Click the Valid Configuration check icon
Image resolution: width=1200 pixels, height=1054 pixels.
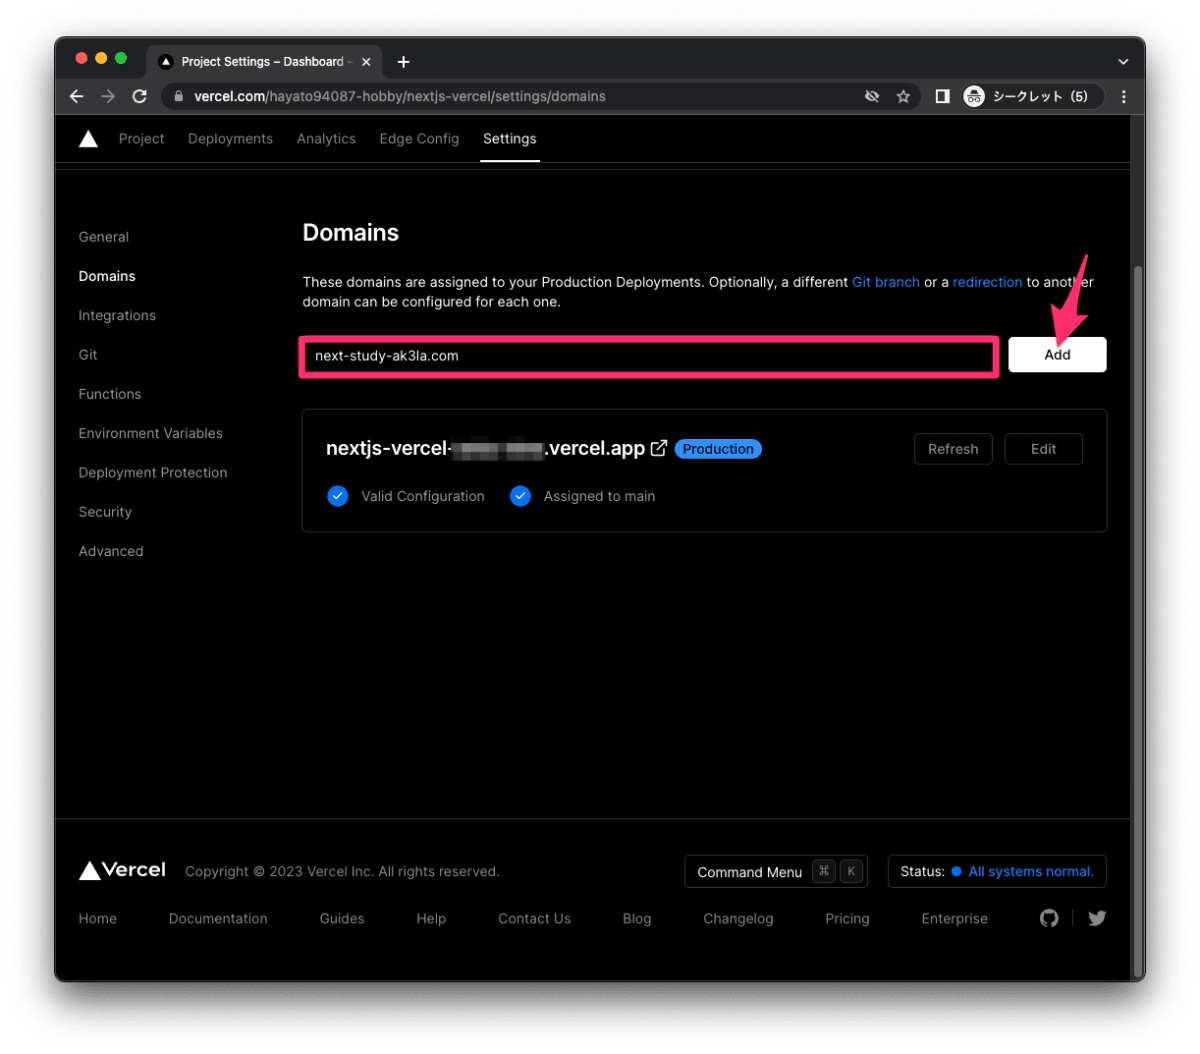(338, 496)
